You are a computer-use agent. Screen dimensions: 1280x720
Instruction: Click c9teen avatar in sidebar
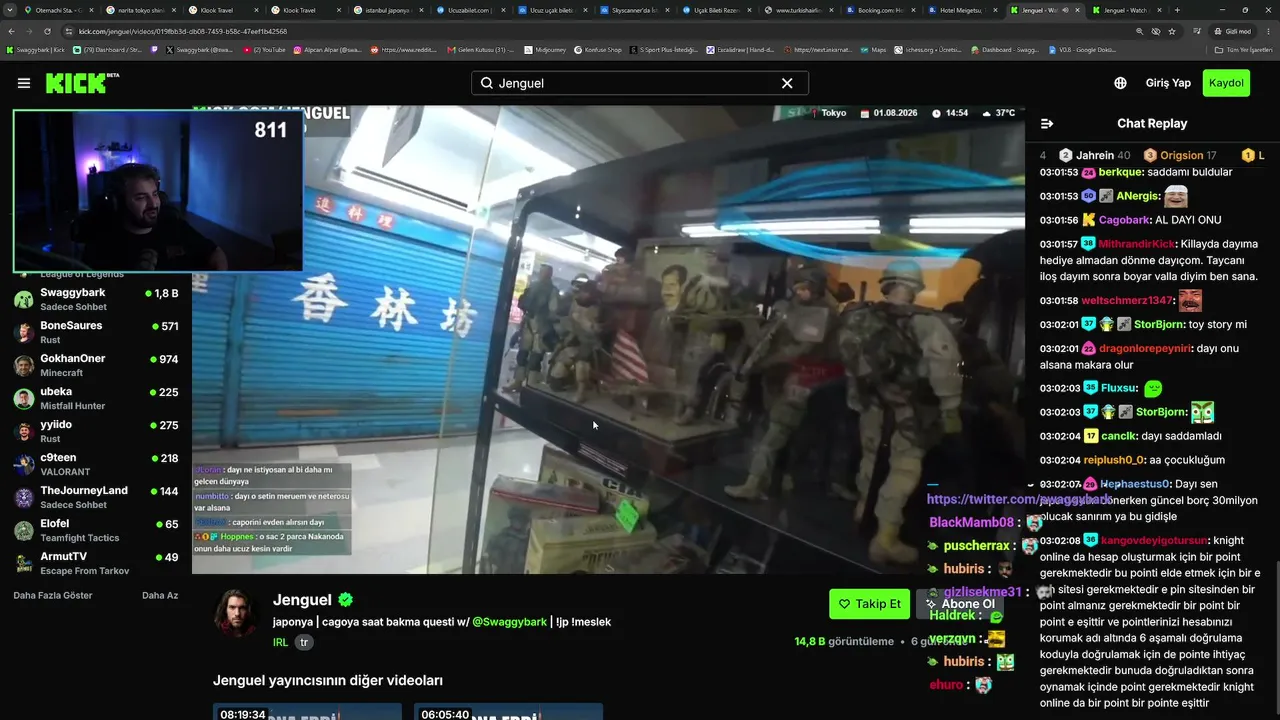tap(24, 464)
